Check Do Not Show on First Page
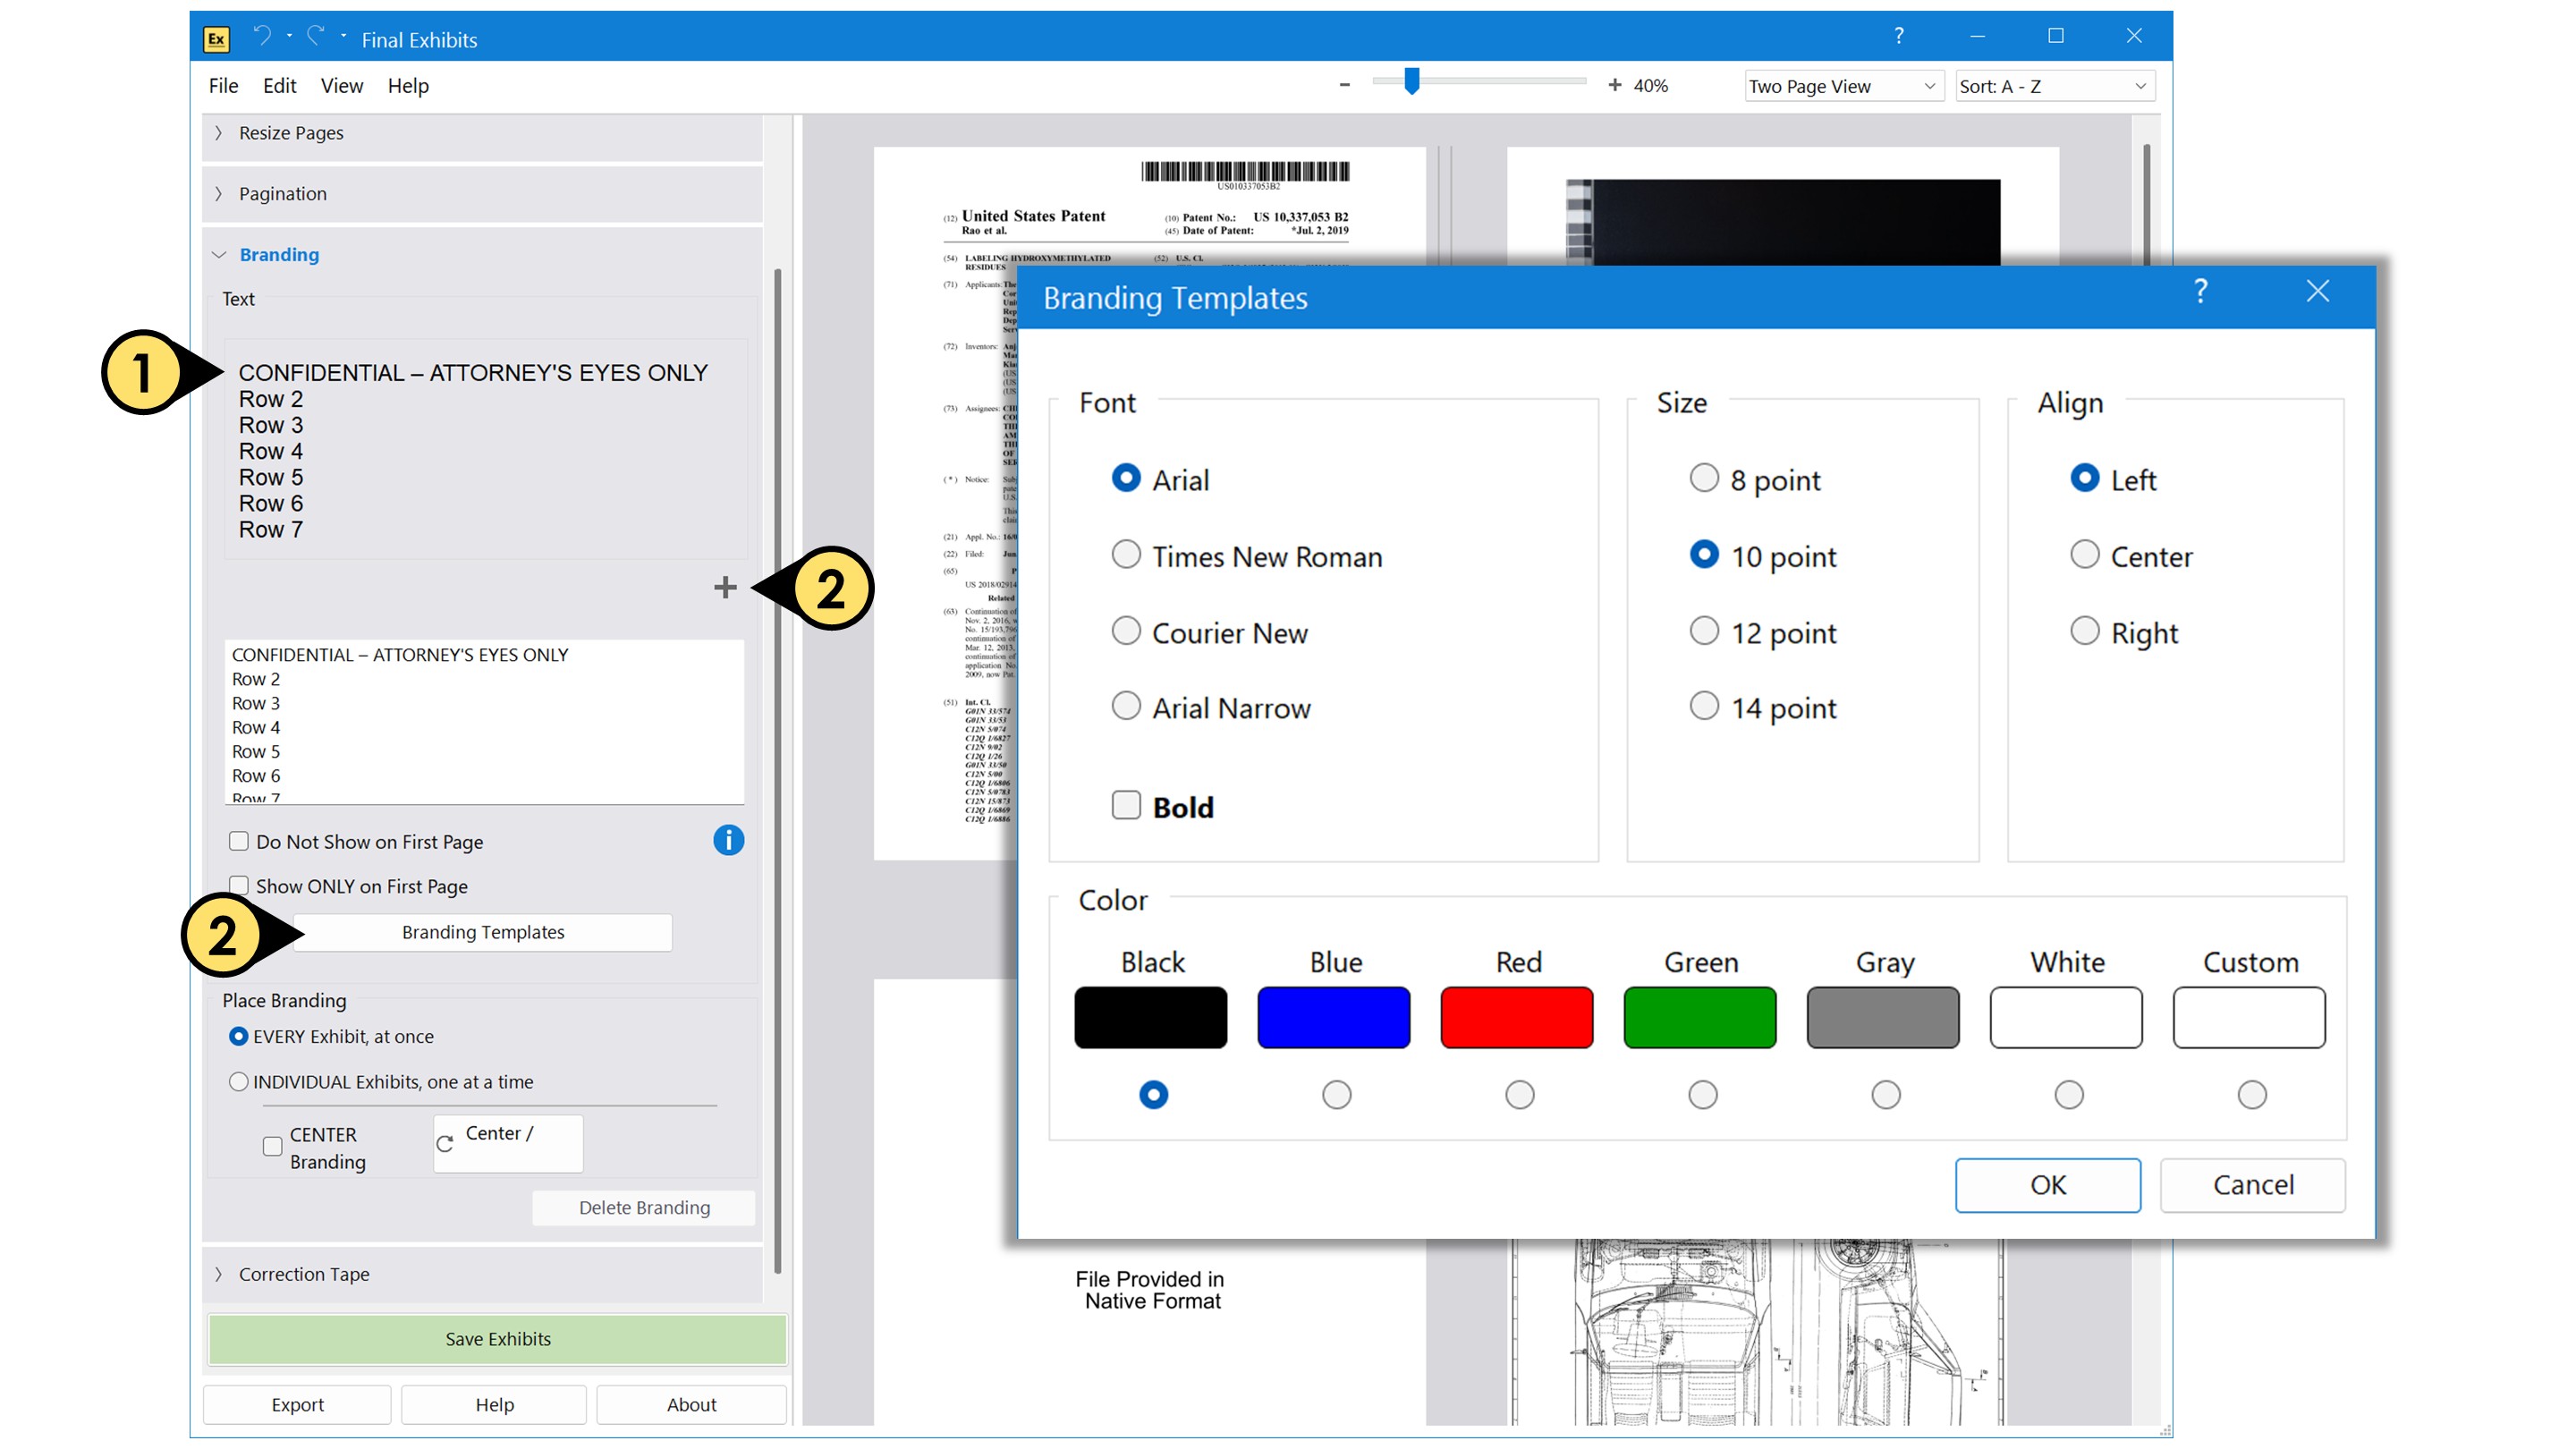 [239, 841]
